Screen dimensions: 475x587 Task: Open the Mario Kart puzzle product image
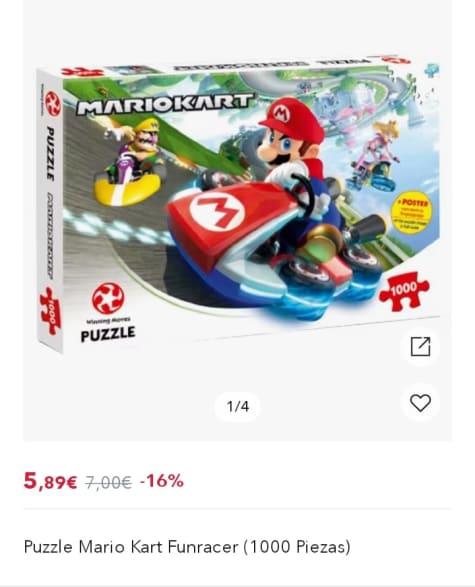point(238,204)
